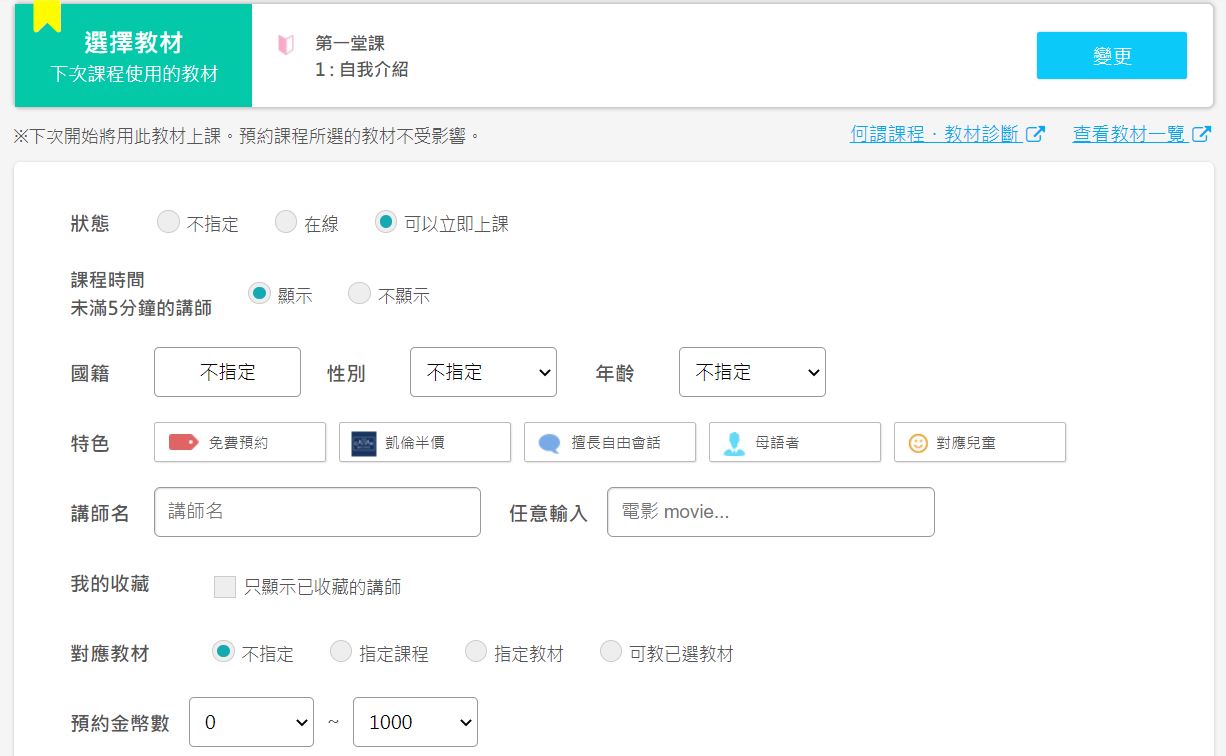Choose the 指定課程 radio option
Viewport: 1226px width, 756px height.
pos(341,652)
